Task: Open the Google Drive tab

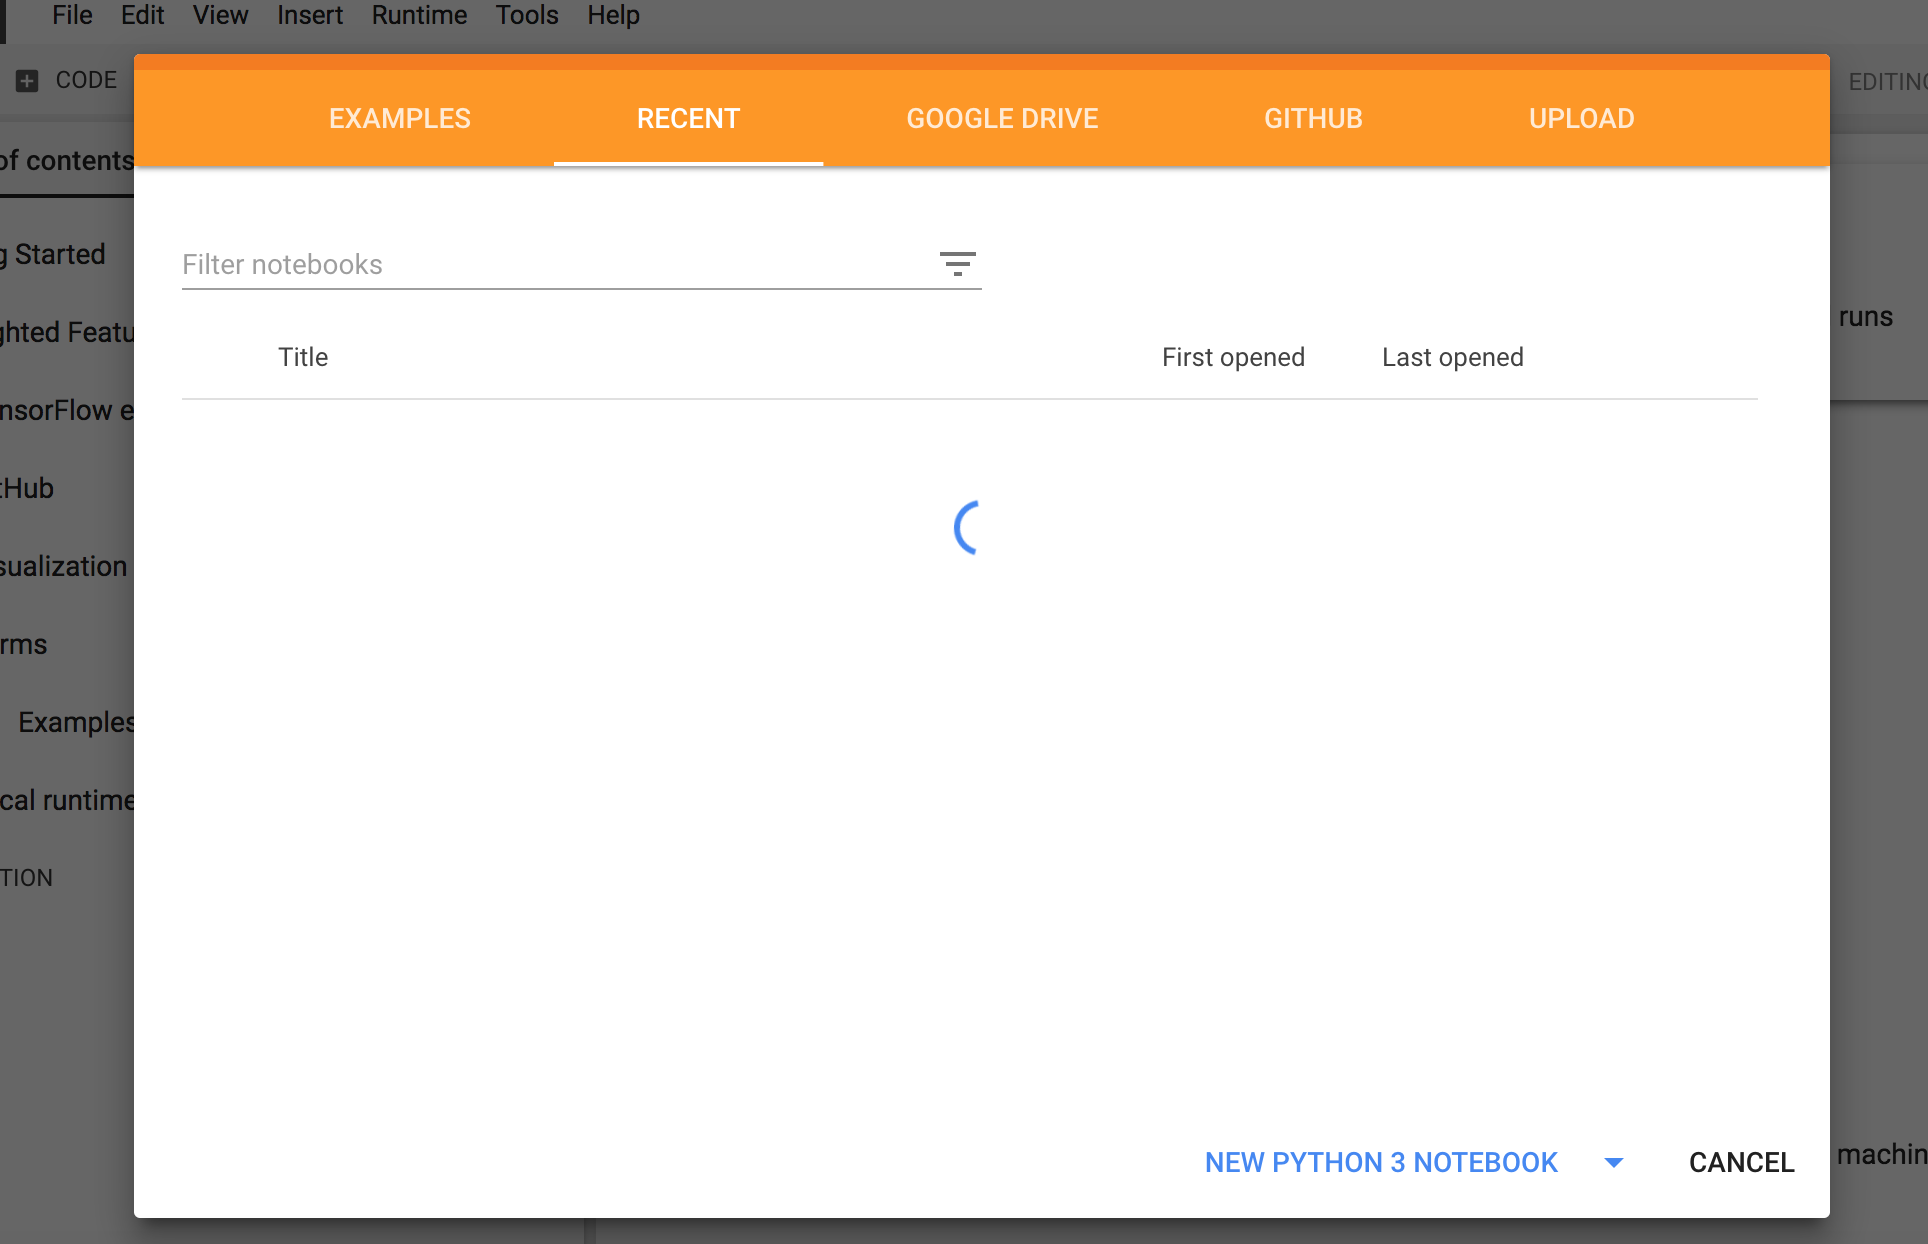Action: click(1002, 118)
